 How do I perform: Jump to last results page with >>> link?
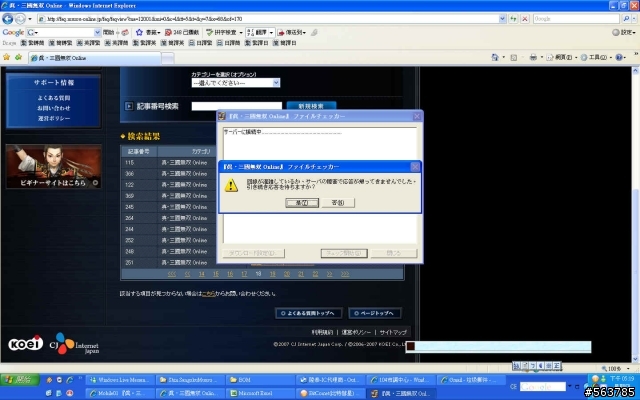(x=345, y=274)
